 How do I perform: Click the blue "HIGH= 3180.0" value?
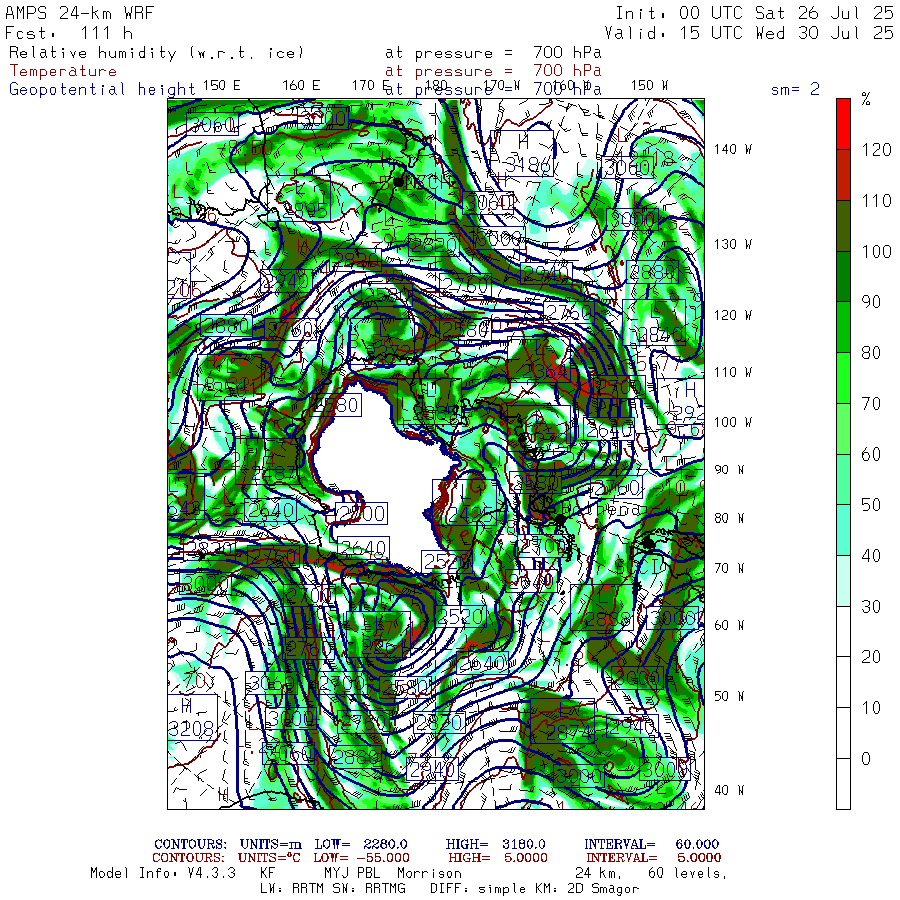[x=496, y=844]
